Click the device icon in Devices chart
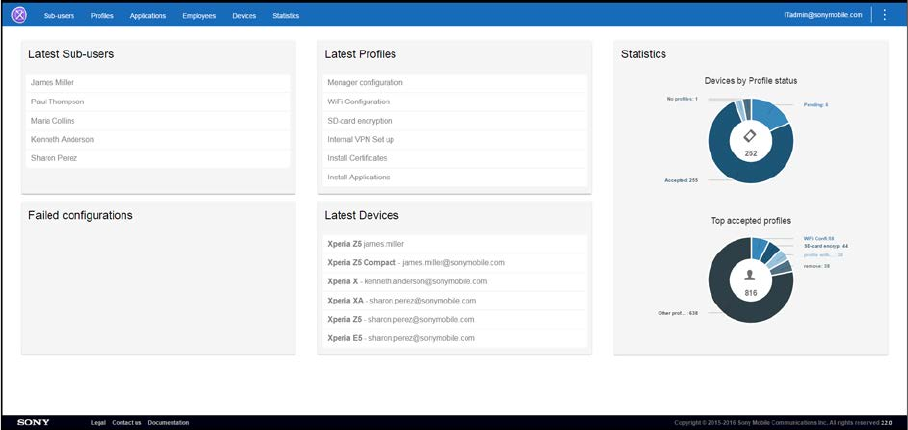Image resolution: width=908 pixels, height=430 pixels. [x=750, y=136]
